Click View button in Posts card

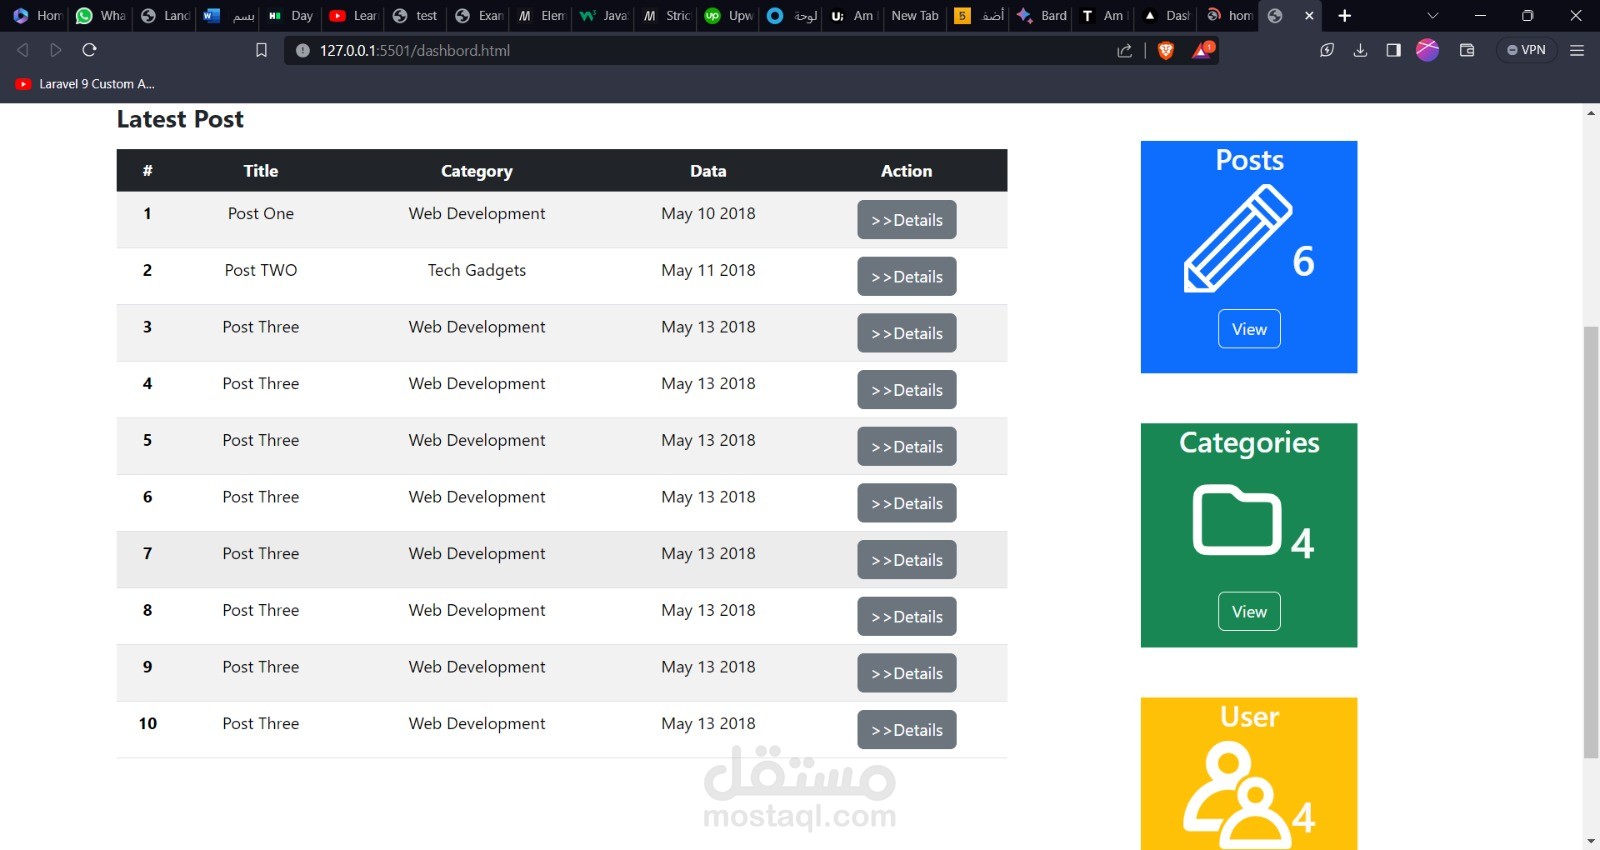tap(1249, 329)
